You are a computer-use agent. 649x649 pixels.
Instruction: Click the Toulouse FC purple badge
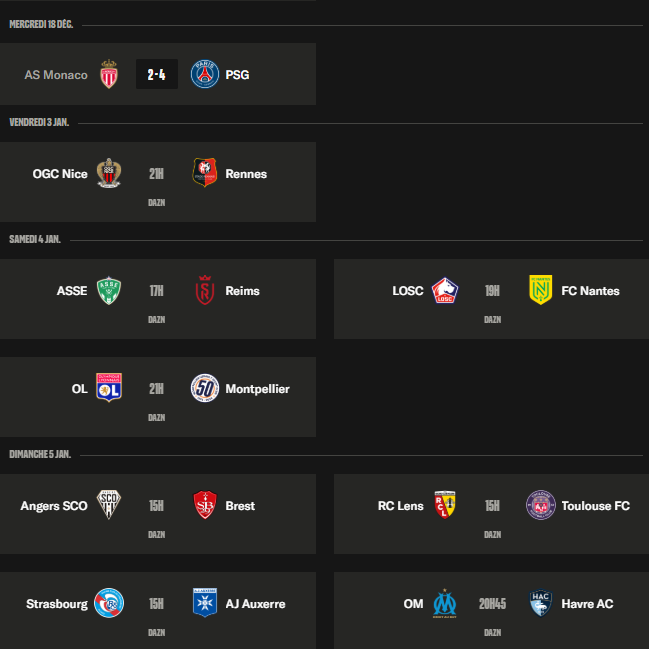[x=541, y=505]
